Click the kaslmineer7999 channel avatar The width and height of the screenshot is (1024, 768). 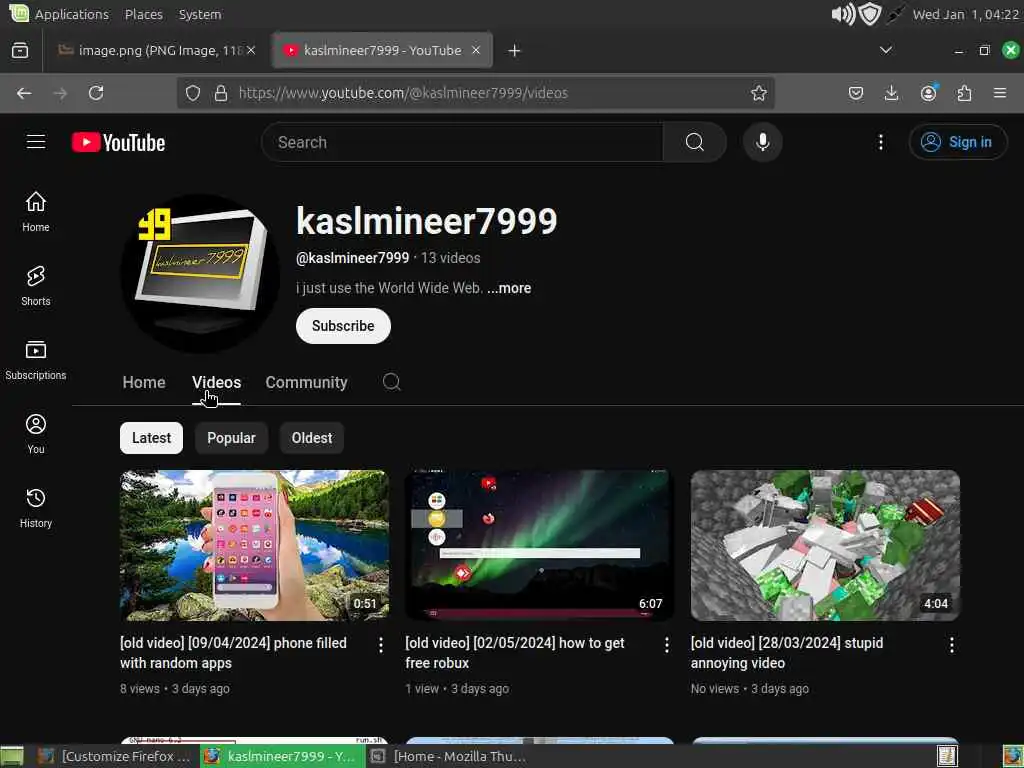(x=200, y=273)
